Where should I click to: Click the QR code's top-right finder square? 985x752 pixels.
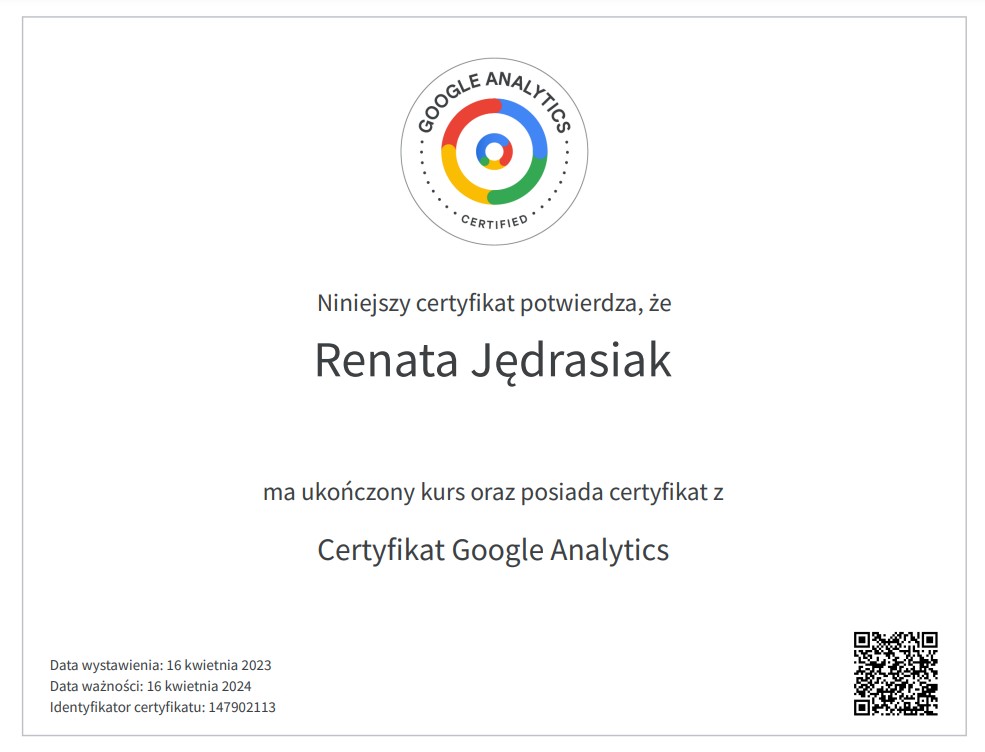[x=925, y=644]
